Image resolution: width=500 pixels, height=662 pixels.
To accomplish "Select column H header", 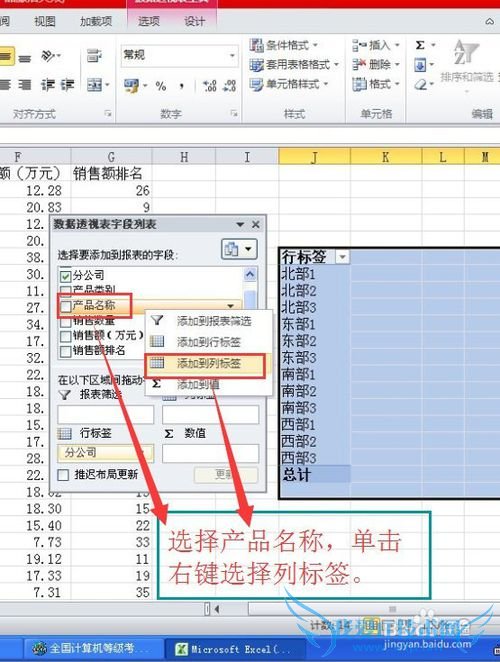I will pyautogui.click(x=184, y=157).
